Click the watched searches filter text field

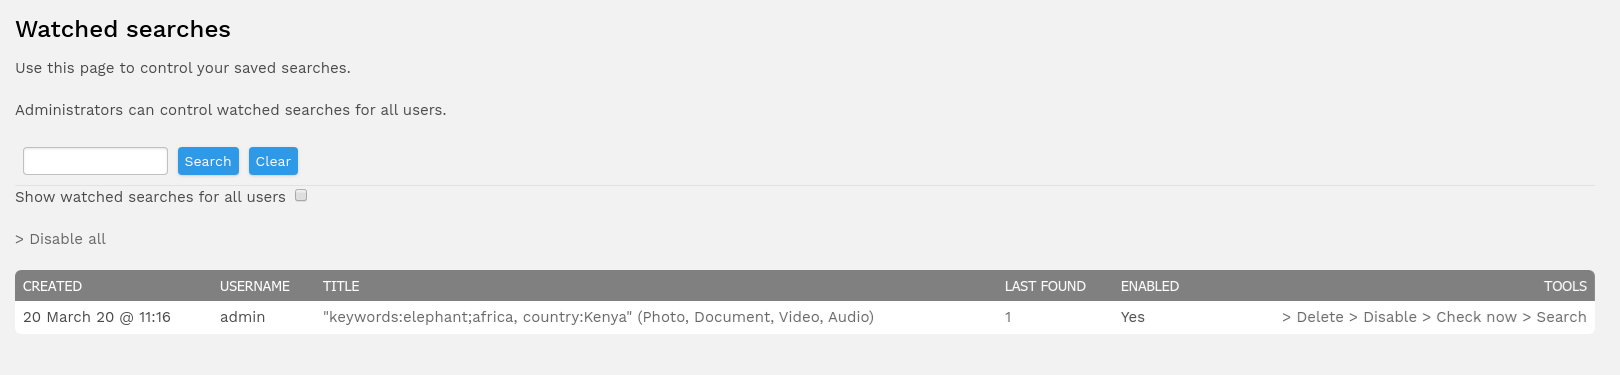coord(95,161)
